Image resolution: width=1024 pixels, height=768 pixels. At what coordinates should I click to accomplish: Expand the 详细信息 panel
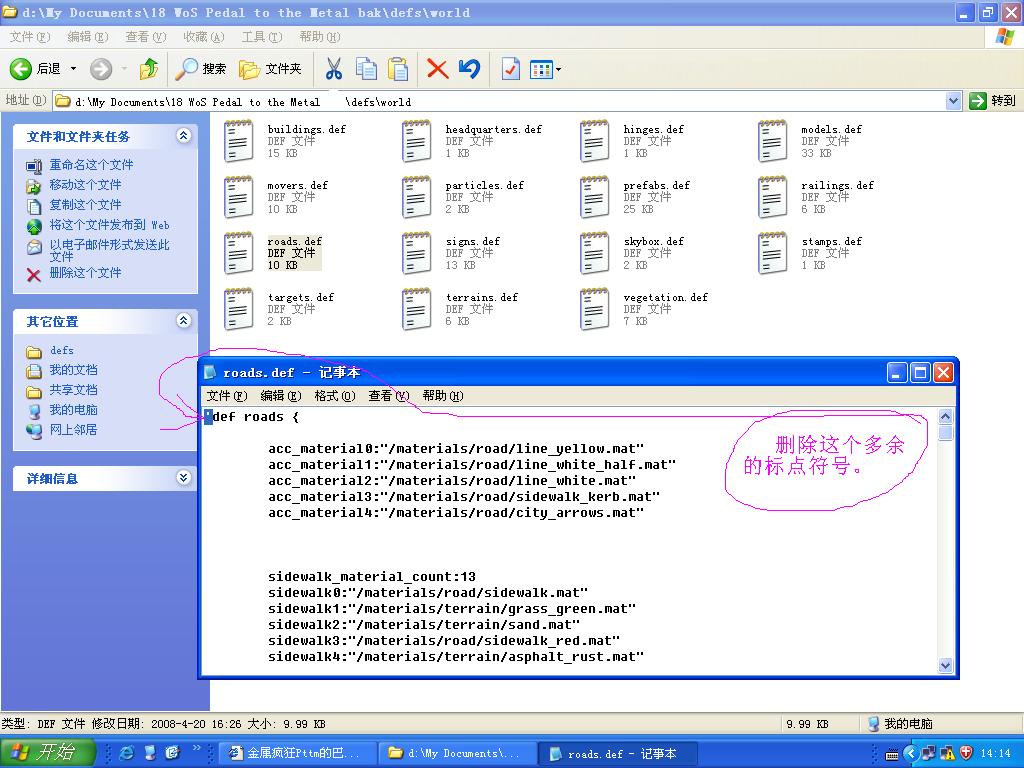(x=183, y=478)
